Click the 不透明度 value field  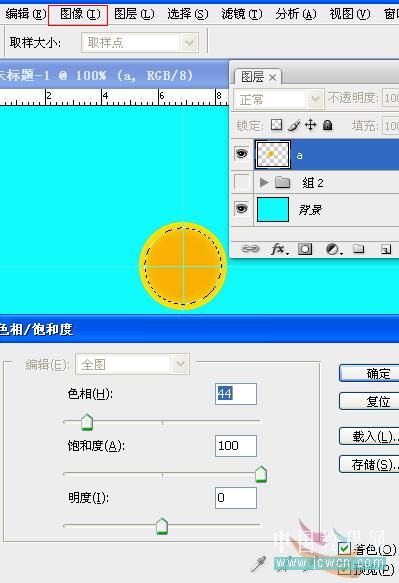click(390, 98)
